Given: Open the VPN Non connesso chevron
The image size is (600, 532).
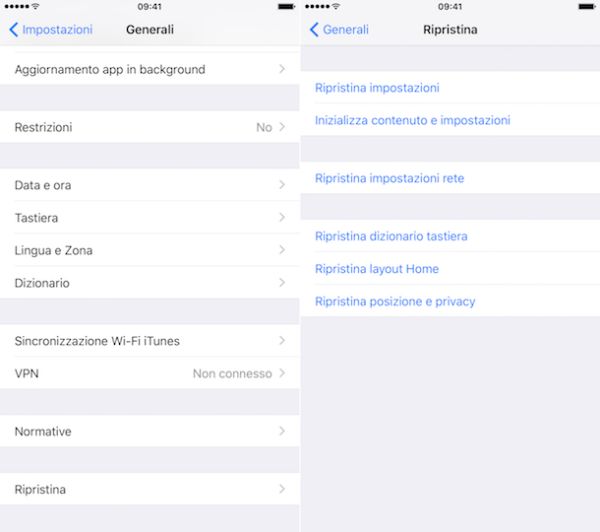Looking at the screenshot, I should pos(282,373).
